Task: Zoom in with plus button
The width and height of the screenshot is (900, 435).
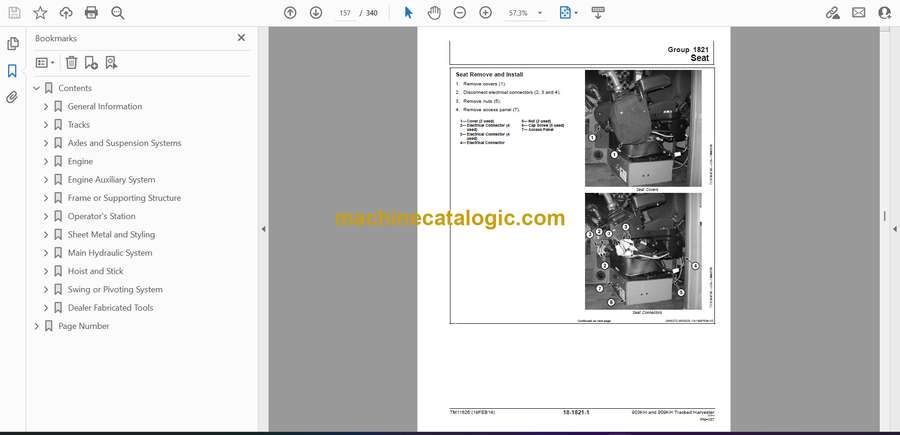Action: point(486,13)
